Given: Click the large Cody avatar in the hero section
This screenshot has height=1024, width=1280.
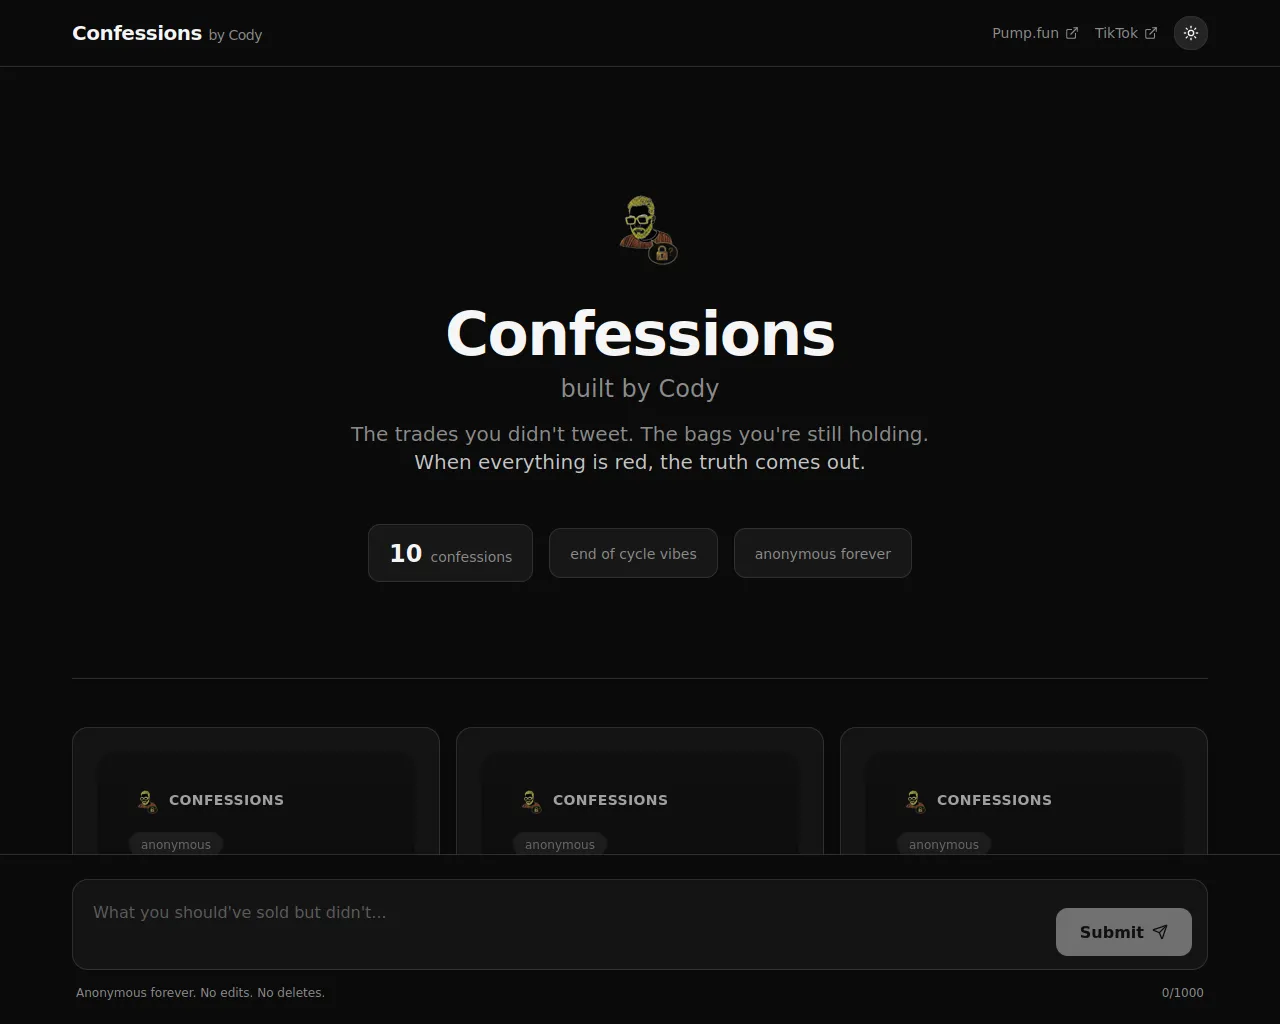Looking at the screenshot, I should tap(647, 230).
